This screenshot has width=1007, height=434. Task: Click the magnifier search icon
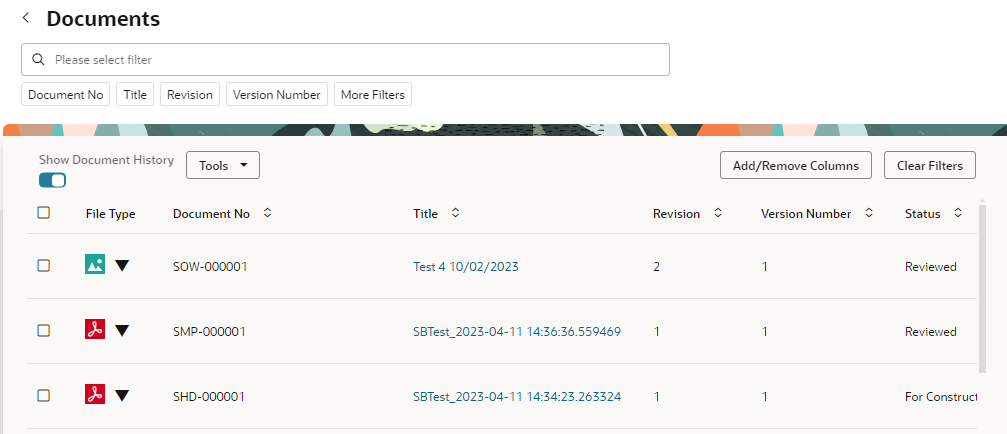[x=39, y=60]
